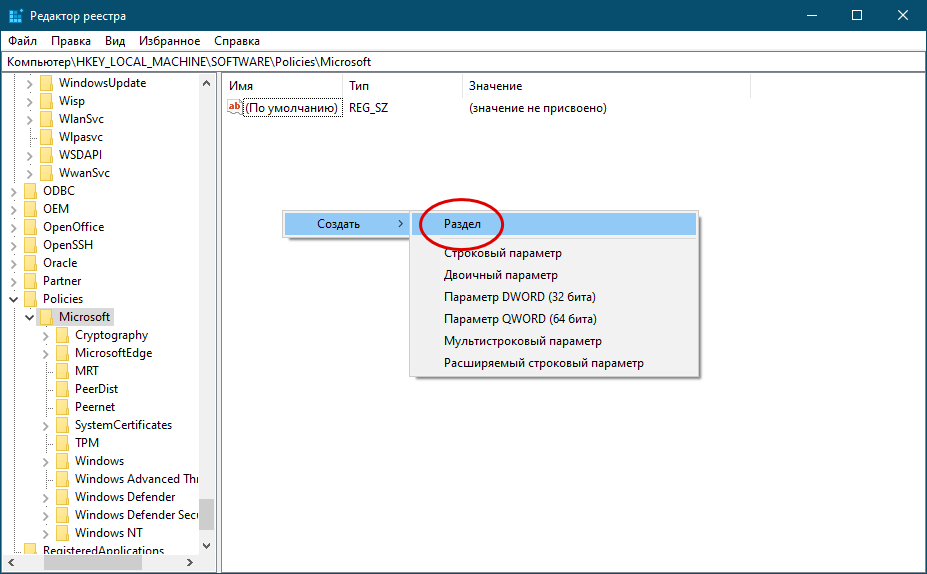Click tree horizontal scrollbar left arrow

point(11,562)
